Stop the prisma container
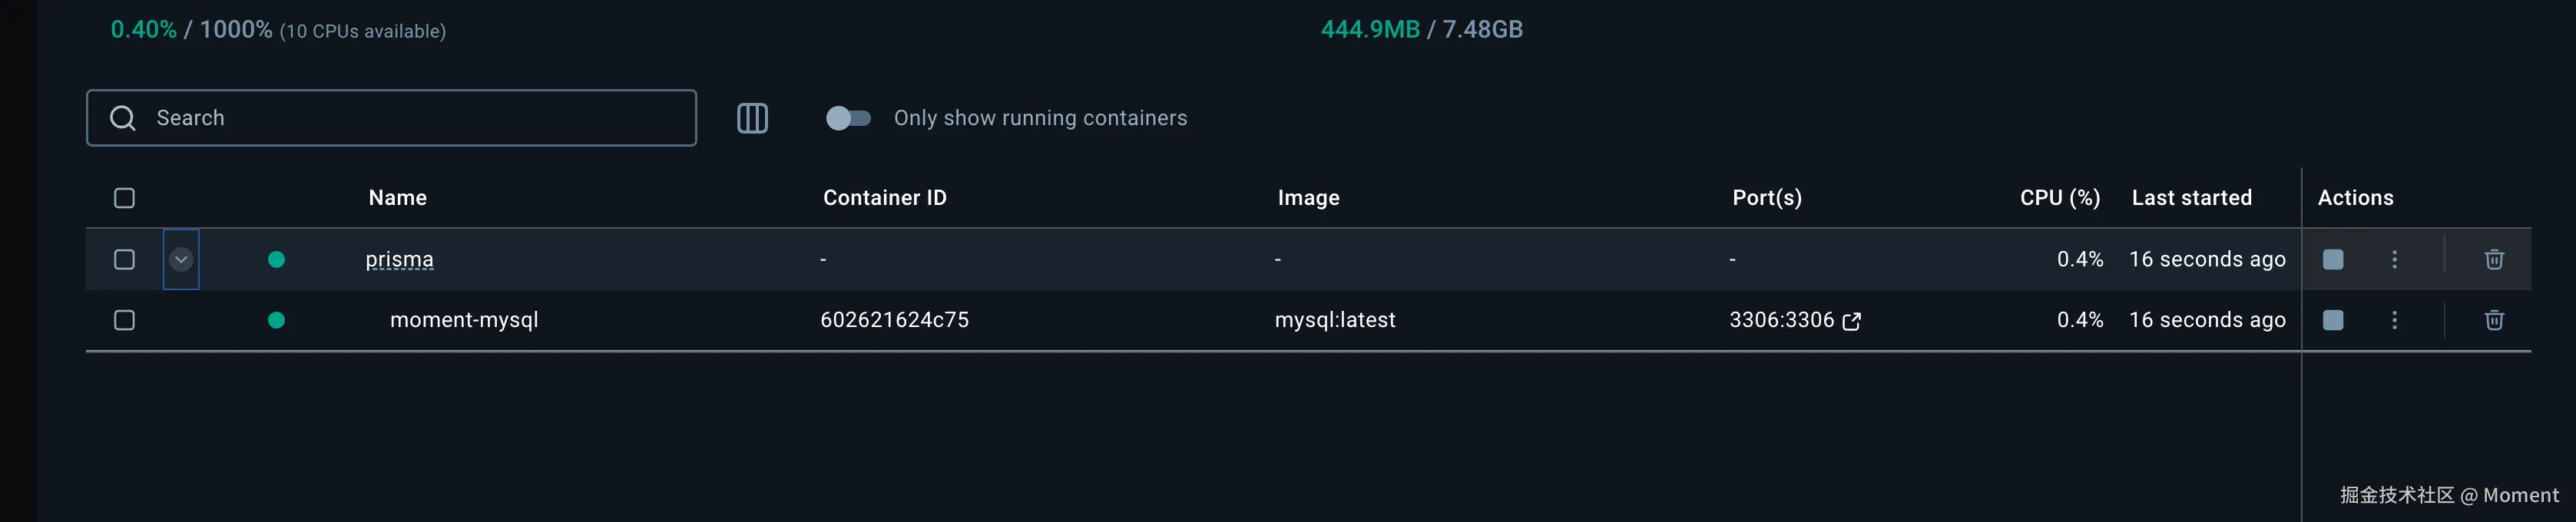 (2333, 259)
